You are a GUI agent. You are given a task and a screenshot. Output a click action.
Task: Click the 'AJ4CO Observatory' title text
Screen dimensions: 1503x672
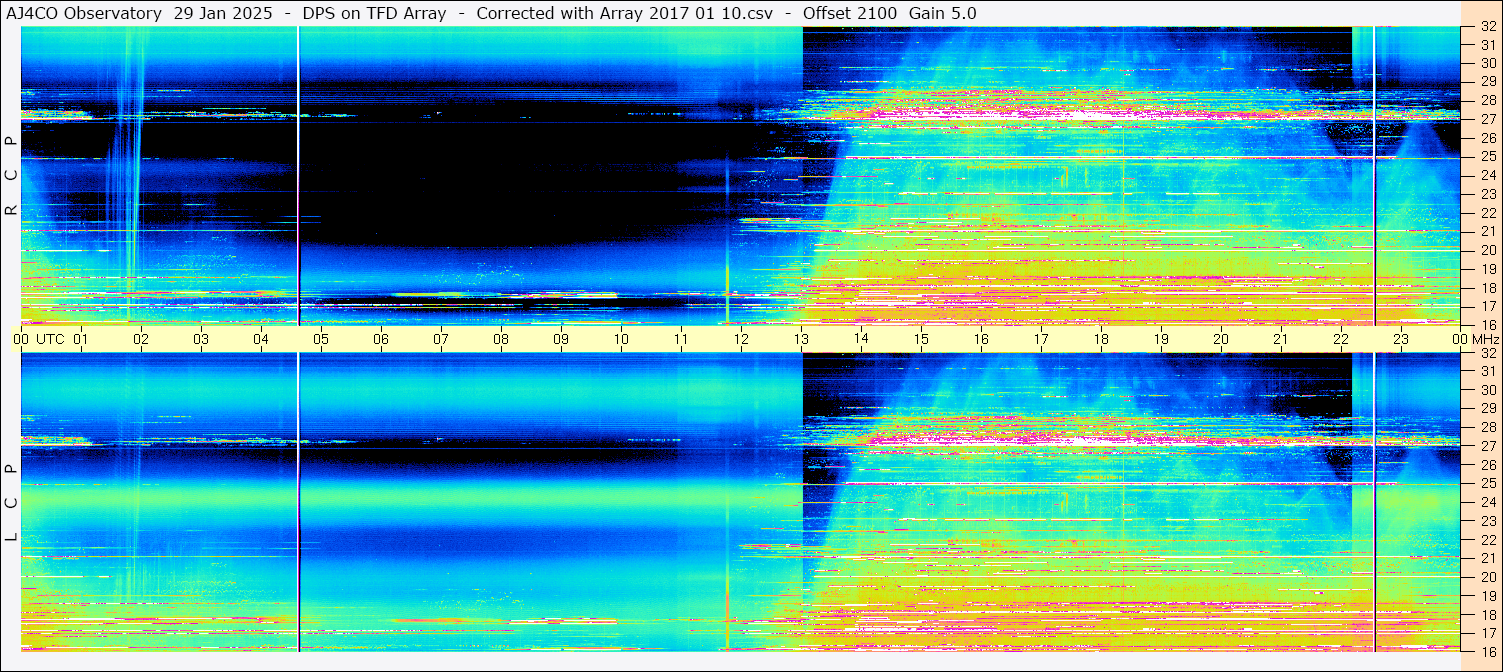84,13
